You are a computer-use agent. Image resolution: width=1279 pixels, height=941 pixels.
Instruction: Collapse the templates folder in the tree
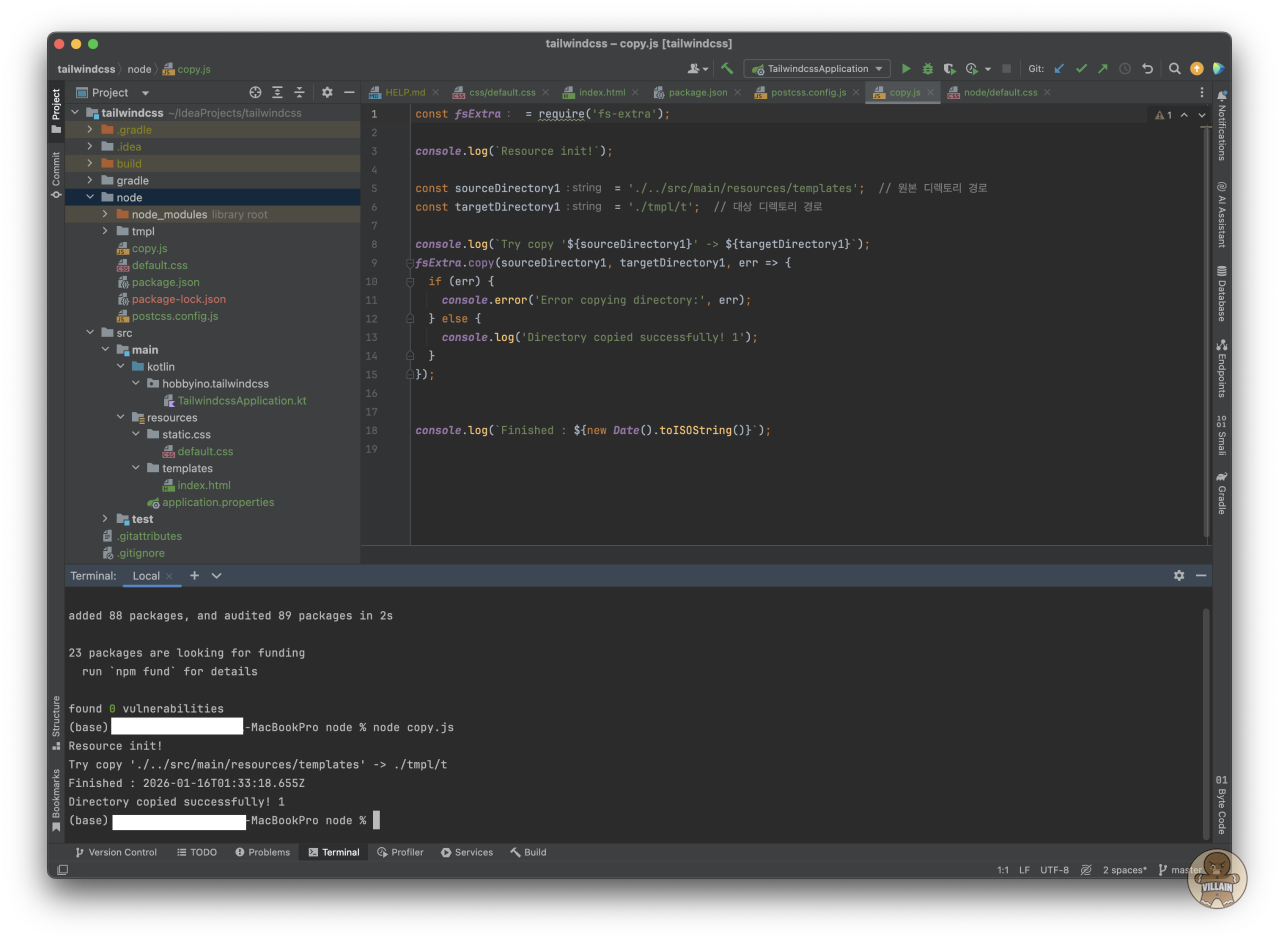(136, 468)
